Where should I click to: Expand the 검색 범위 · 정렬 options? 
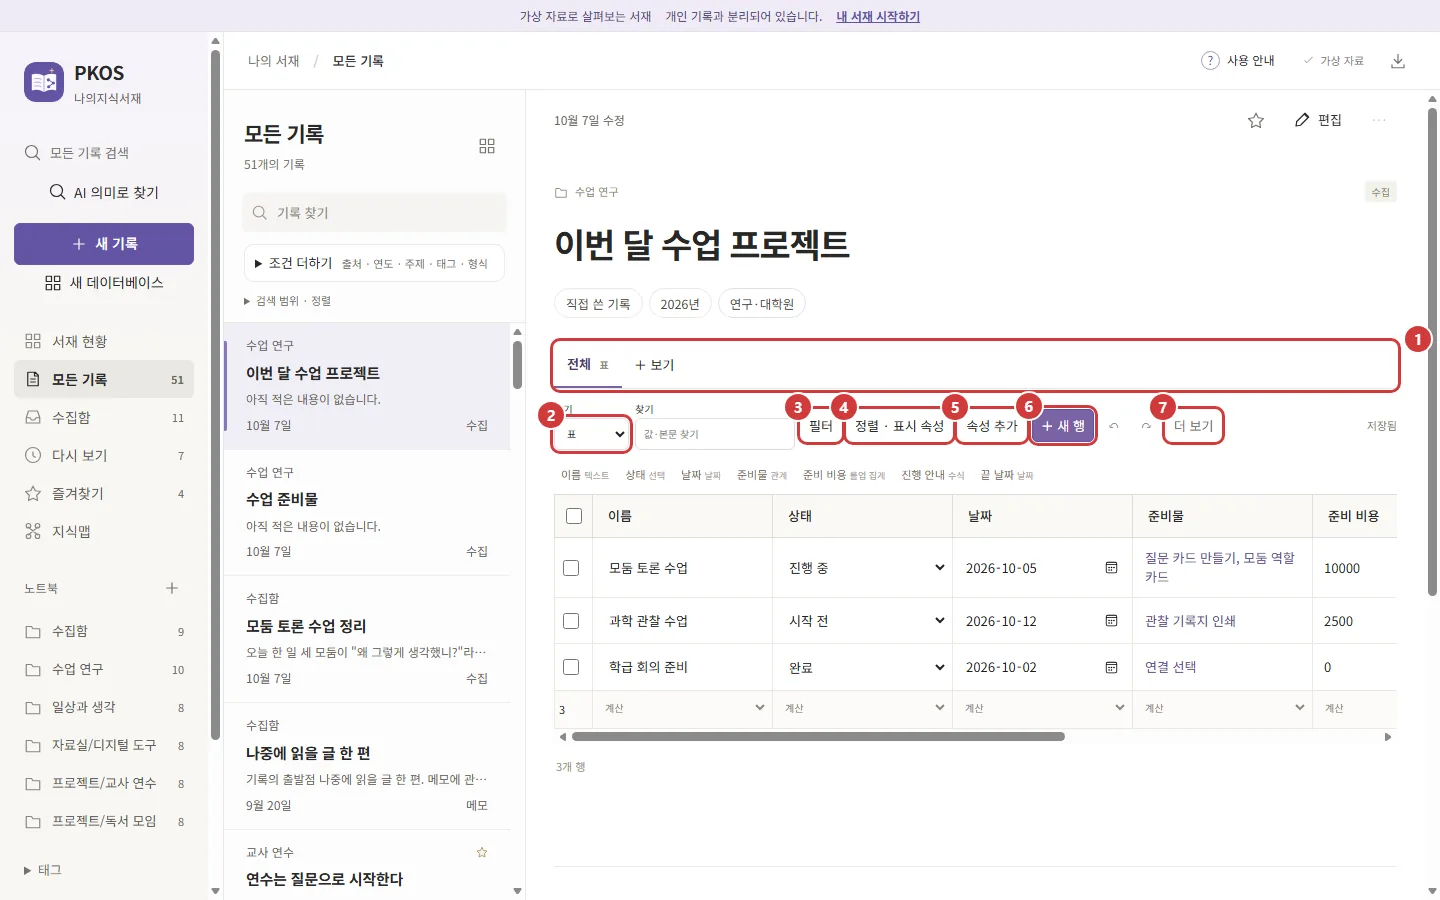pos(288,301)
